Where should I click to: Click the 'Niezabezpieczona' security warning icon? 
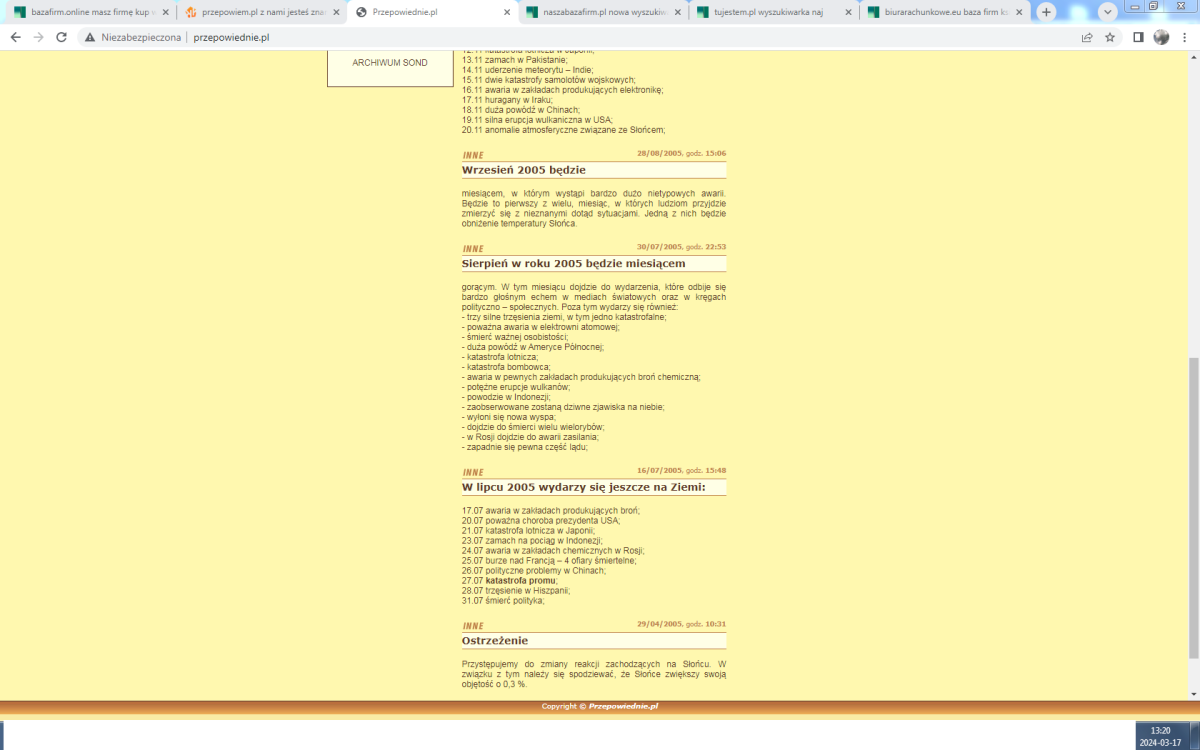(90, 37)
